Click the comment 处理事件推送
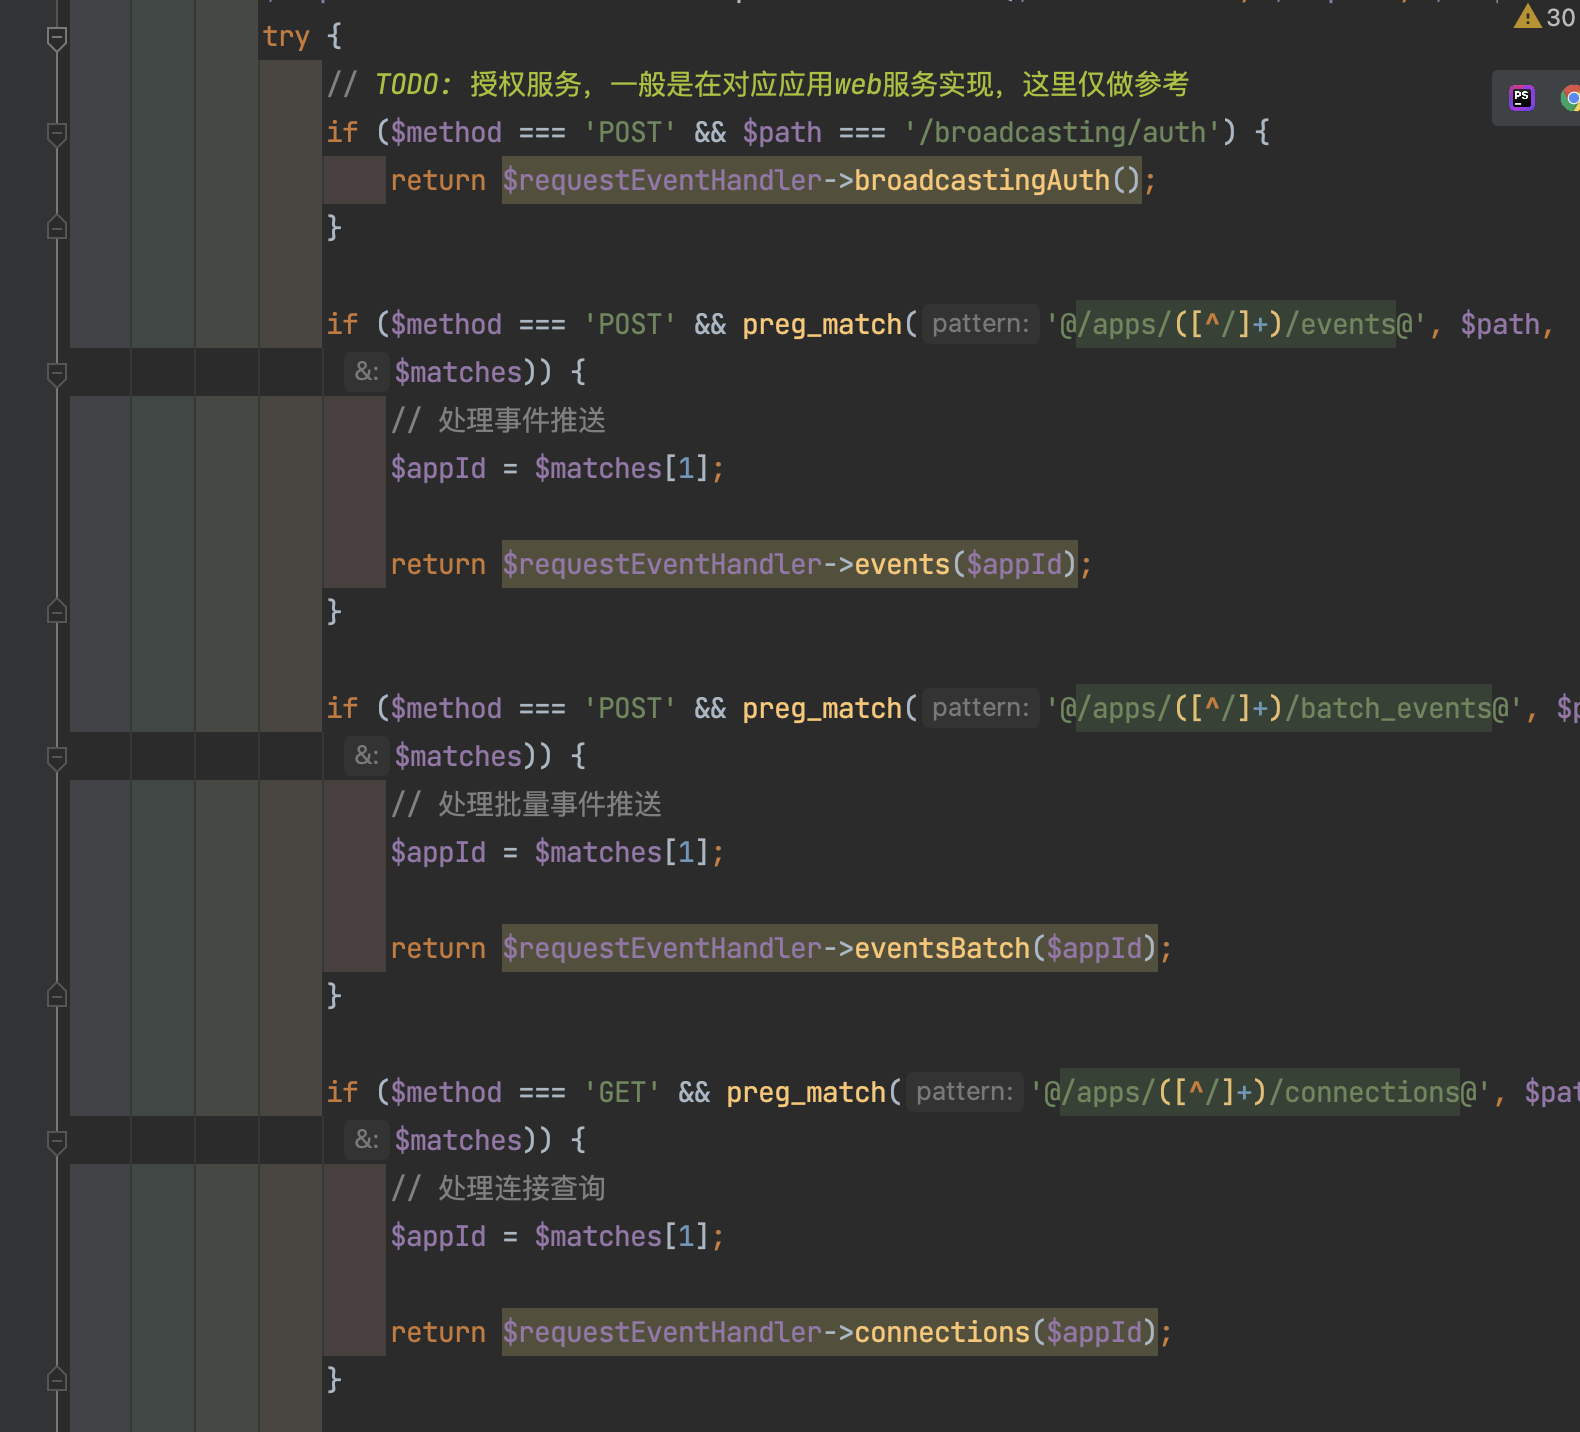 (498, 420)
